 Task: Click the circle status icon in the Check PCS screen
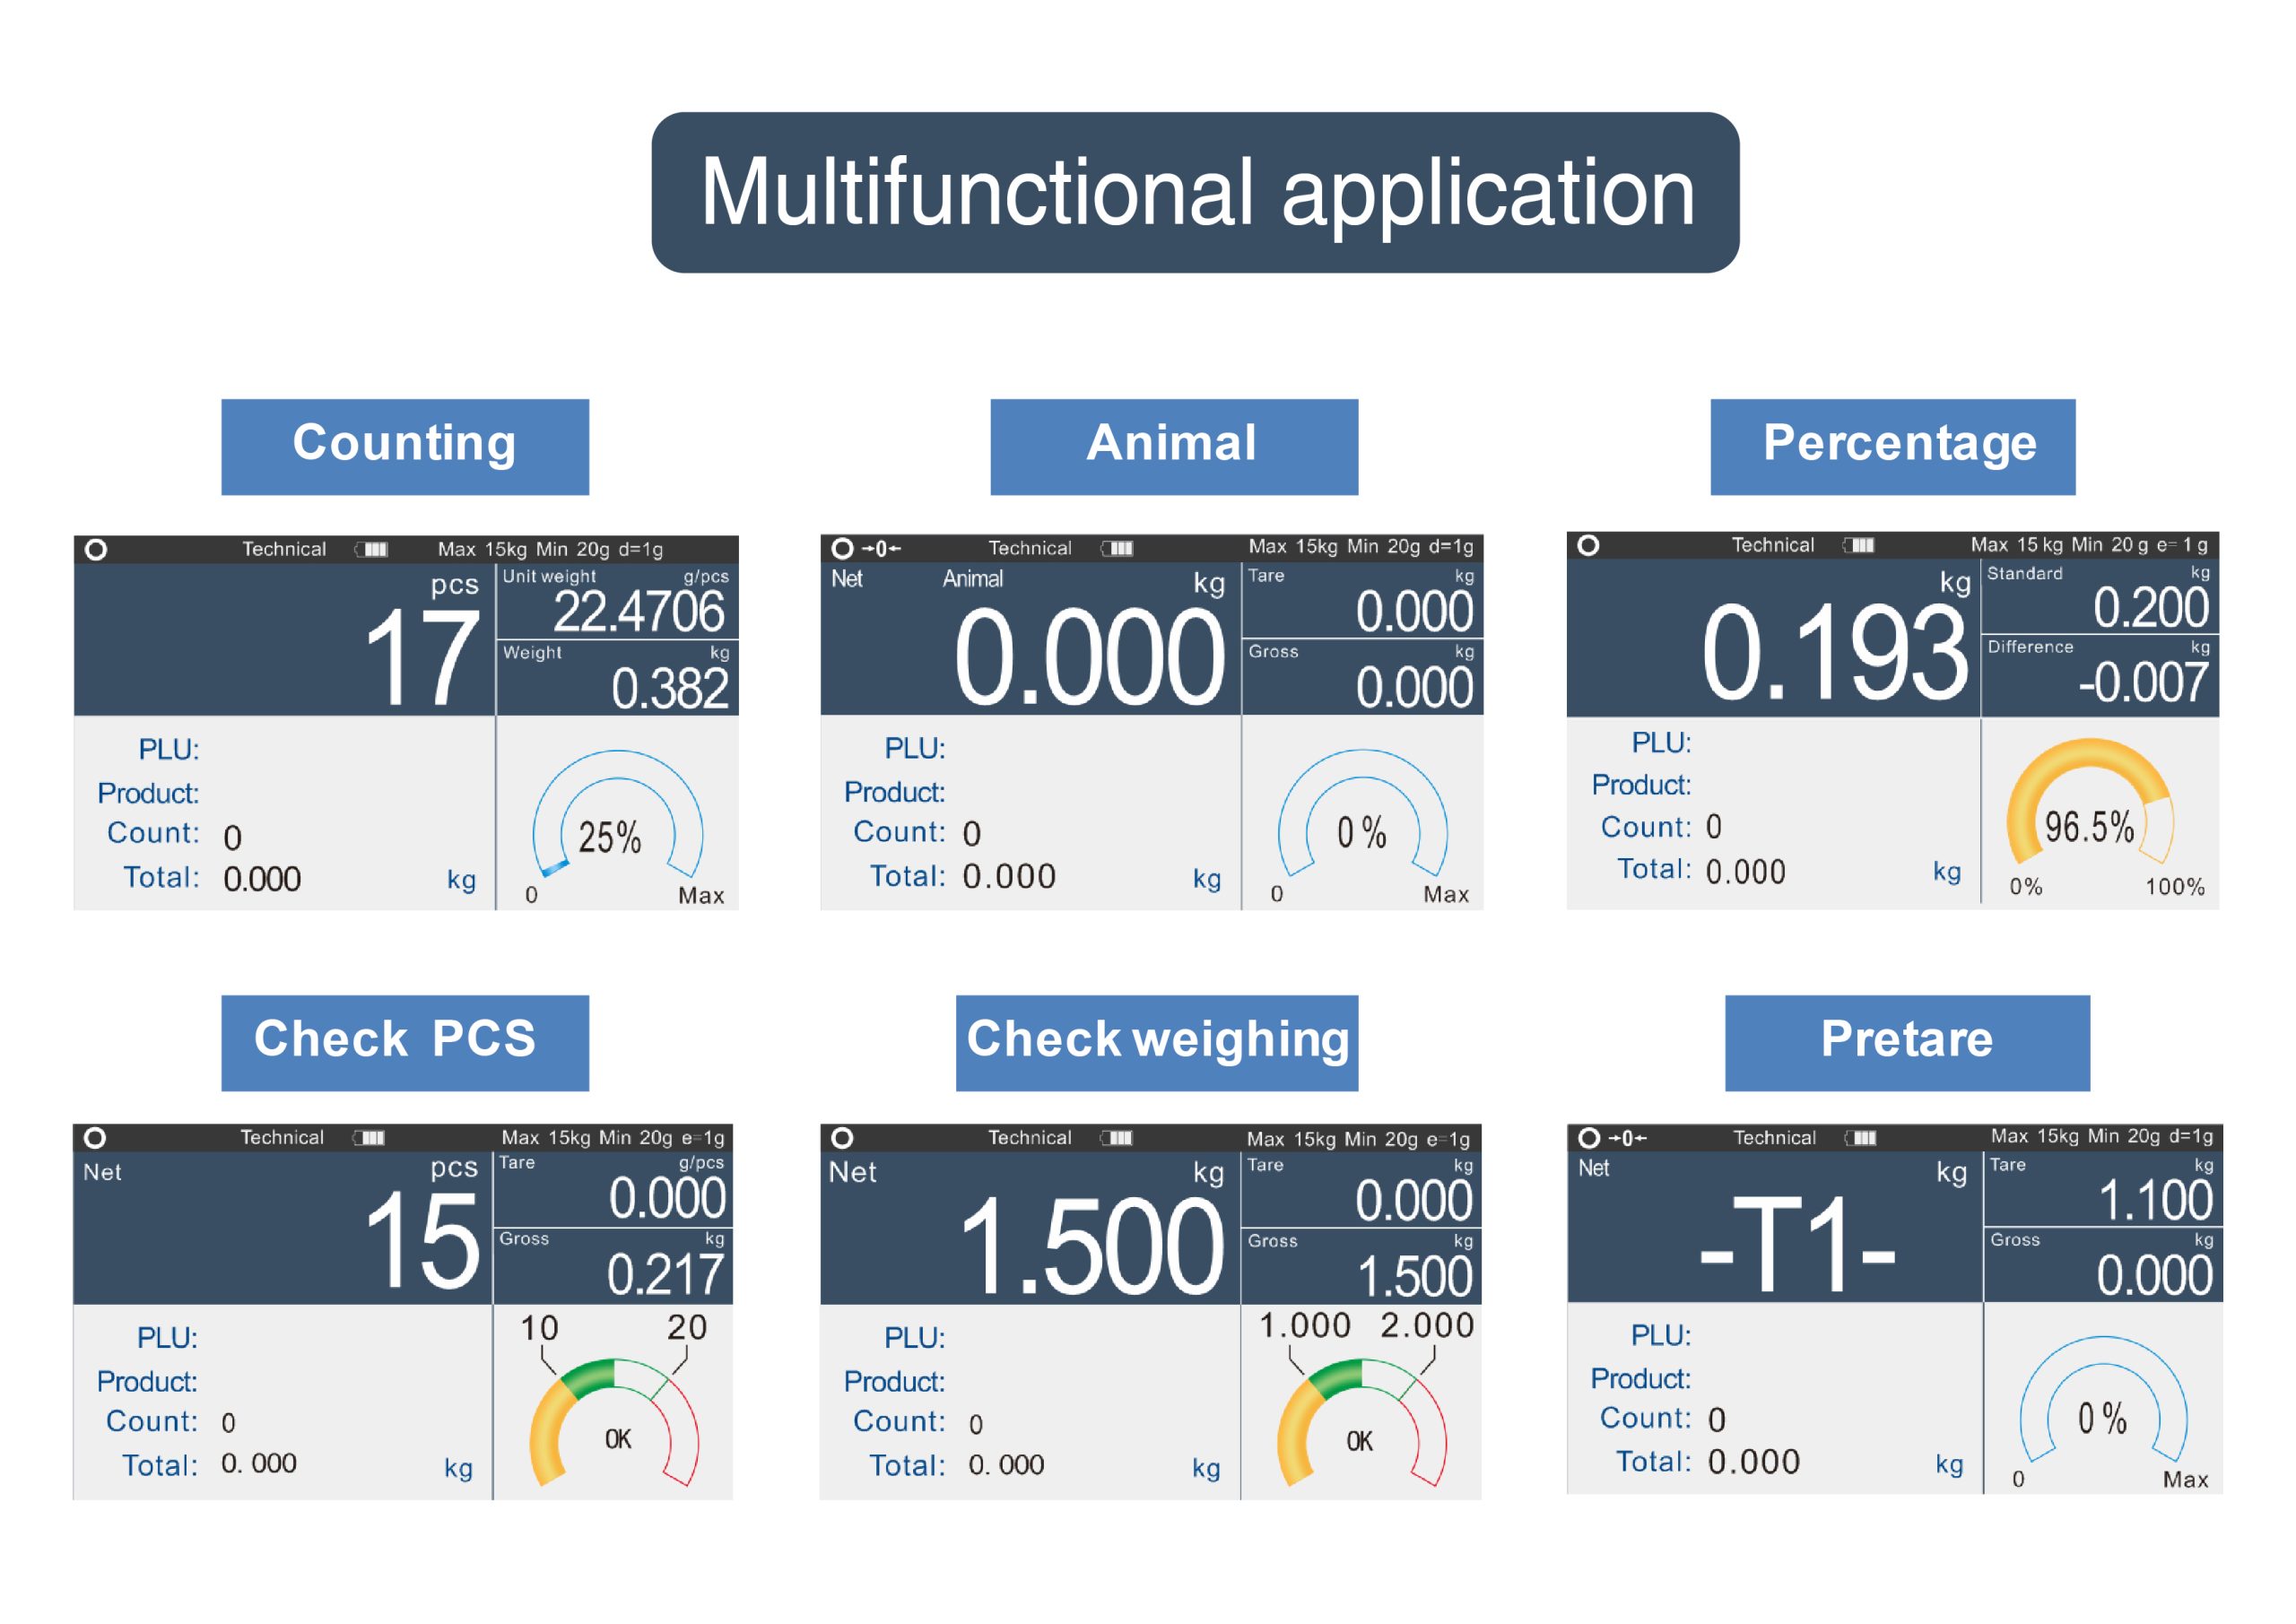pos(95,1137)
